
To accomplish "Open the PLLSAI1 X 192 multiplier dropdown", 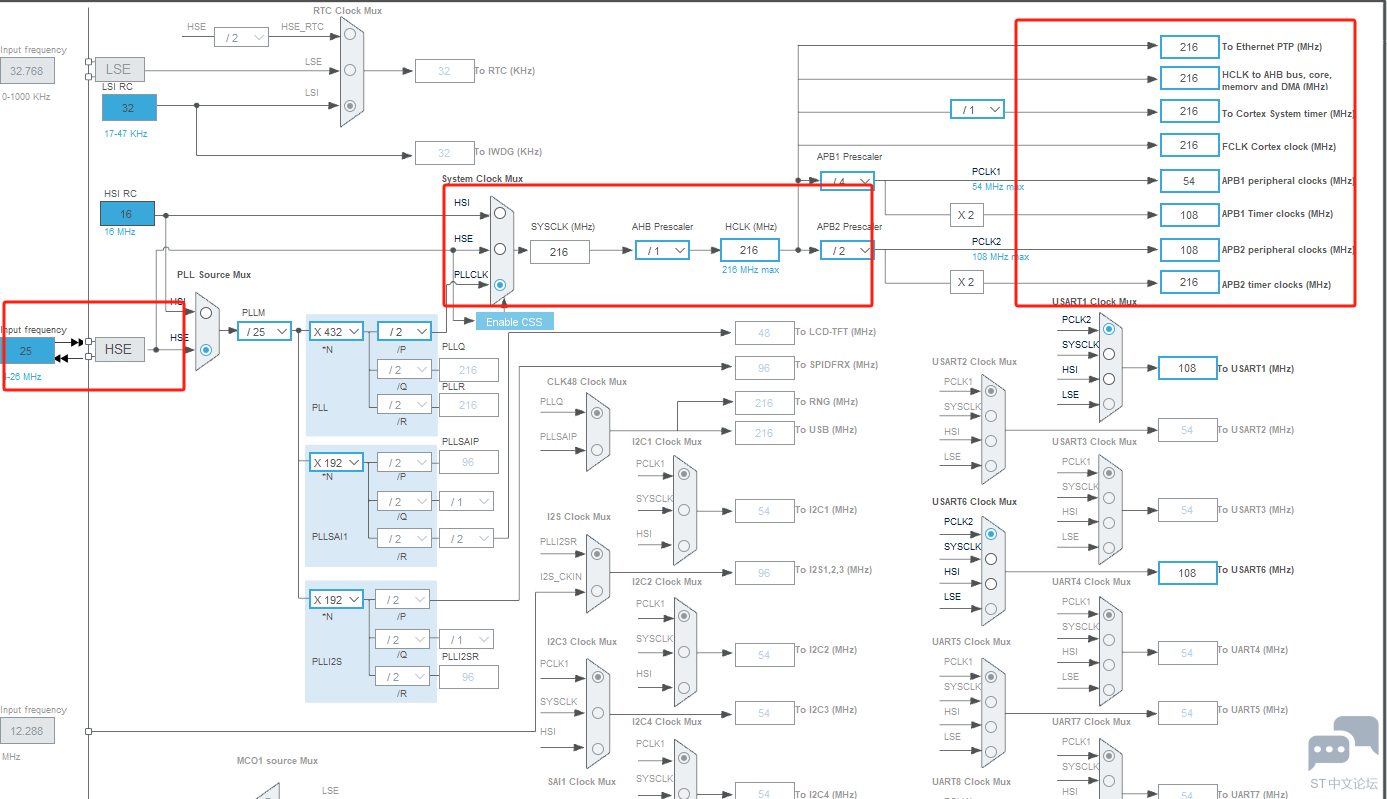I will point(336,462).
